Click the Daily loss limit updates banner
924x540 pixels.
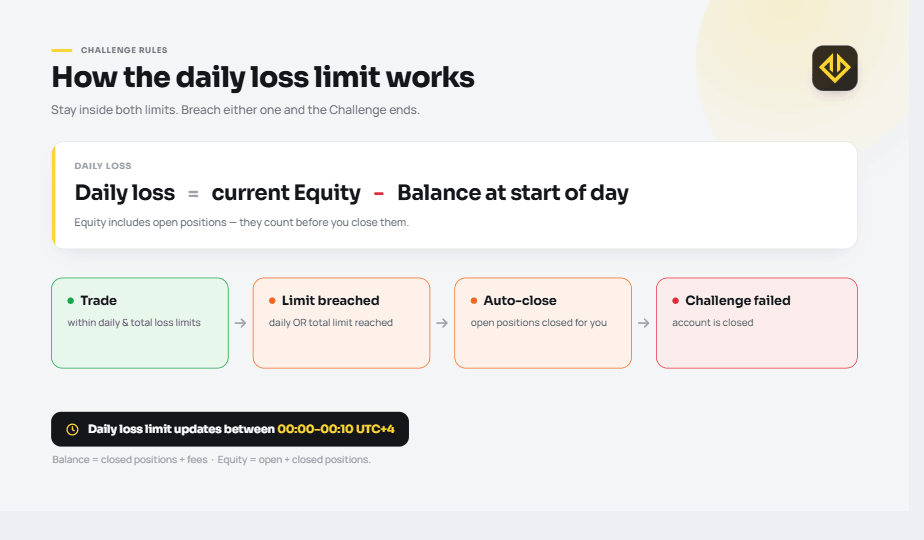(230, 429)
